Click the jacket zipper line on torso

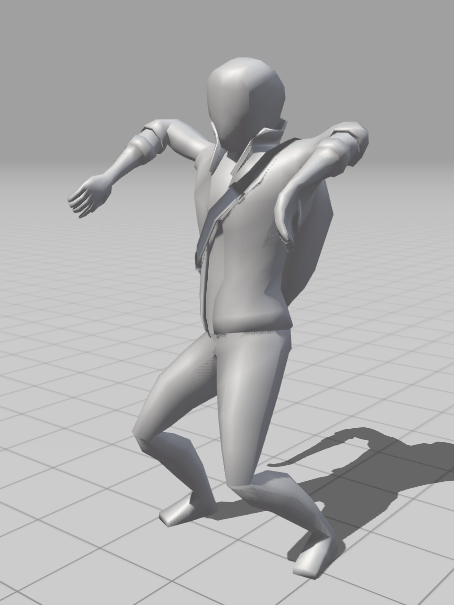coord(205,278)
